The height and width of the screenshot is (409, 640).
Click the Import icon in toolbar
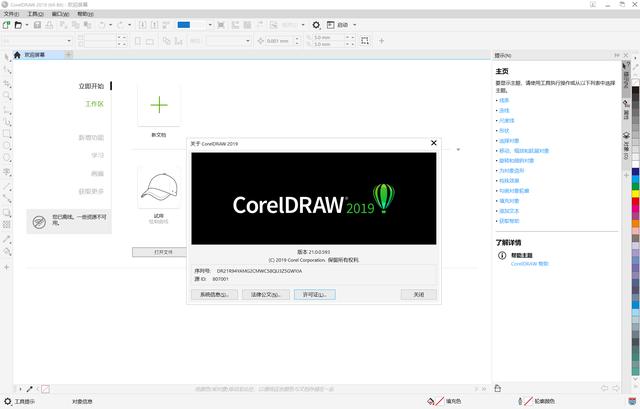pyautogui.click(x=142, y=25)
